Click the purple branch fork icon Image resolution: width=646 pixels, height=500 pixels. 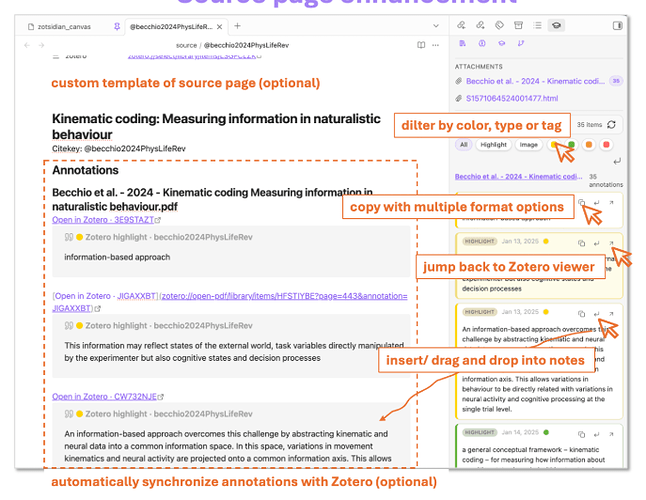pos(521,43)
